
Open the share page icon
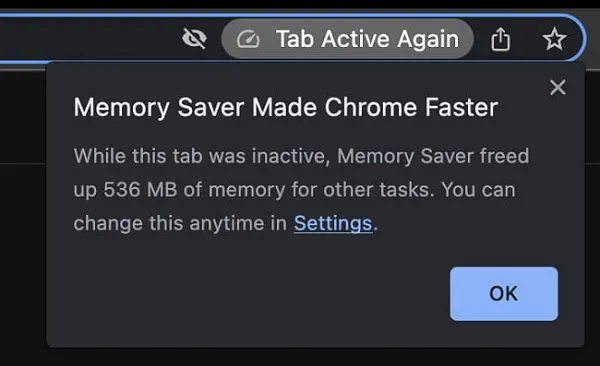tap(501, 39)
